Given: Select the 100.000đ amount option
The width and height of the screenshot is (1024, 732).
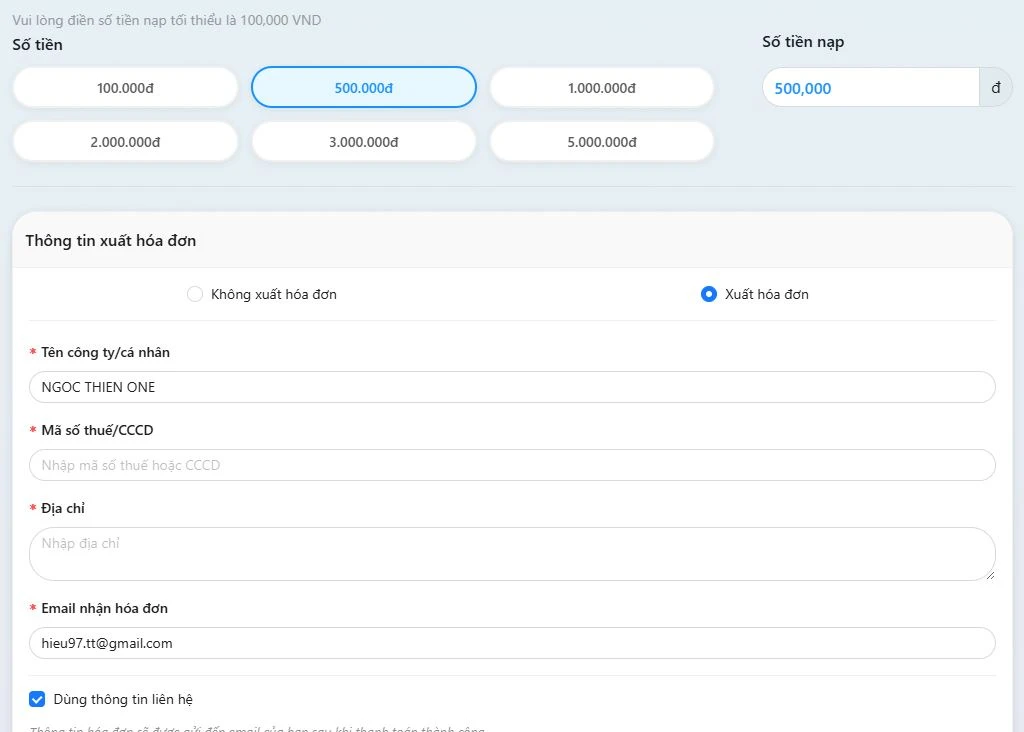Looking at the screenshot, I should coord(125,88).
